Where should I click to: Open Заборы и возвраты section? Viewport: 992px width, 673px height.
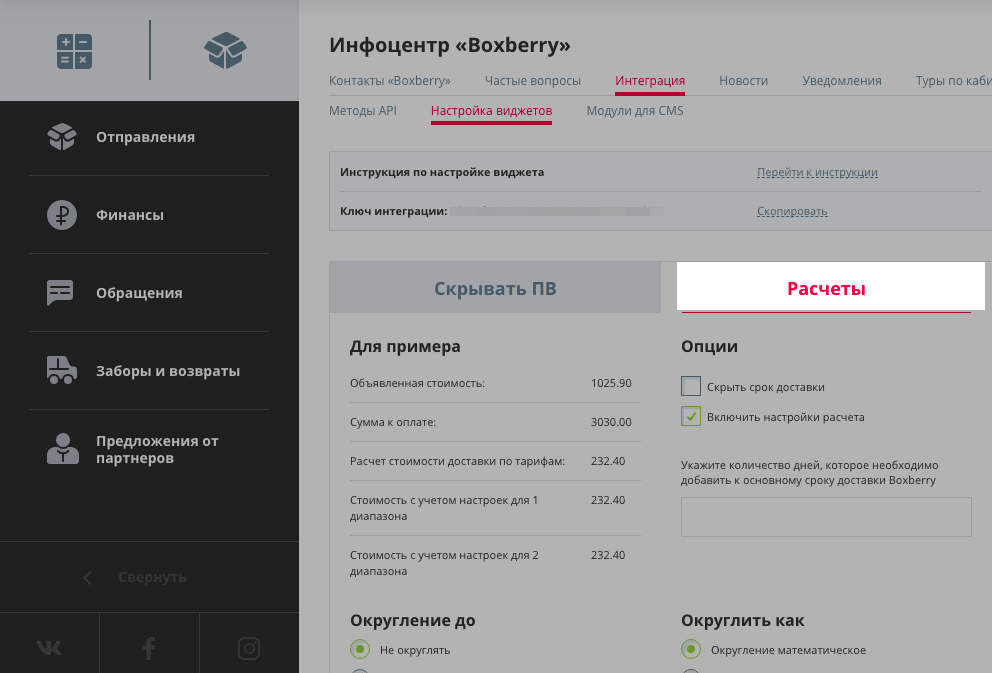(x=168, y=371)
